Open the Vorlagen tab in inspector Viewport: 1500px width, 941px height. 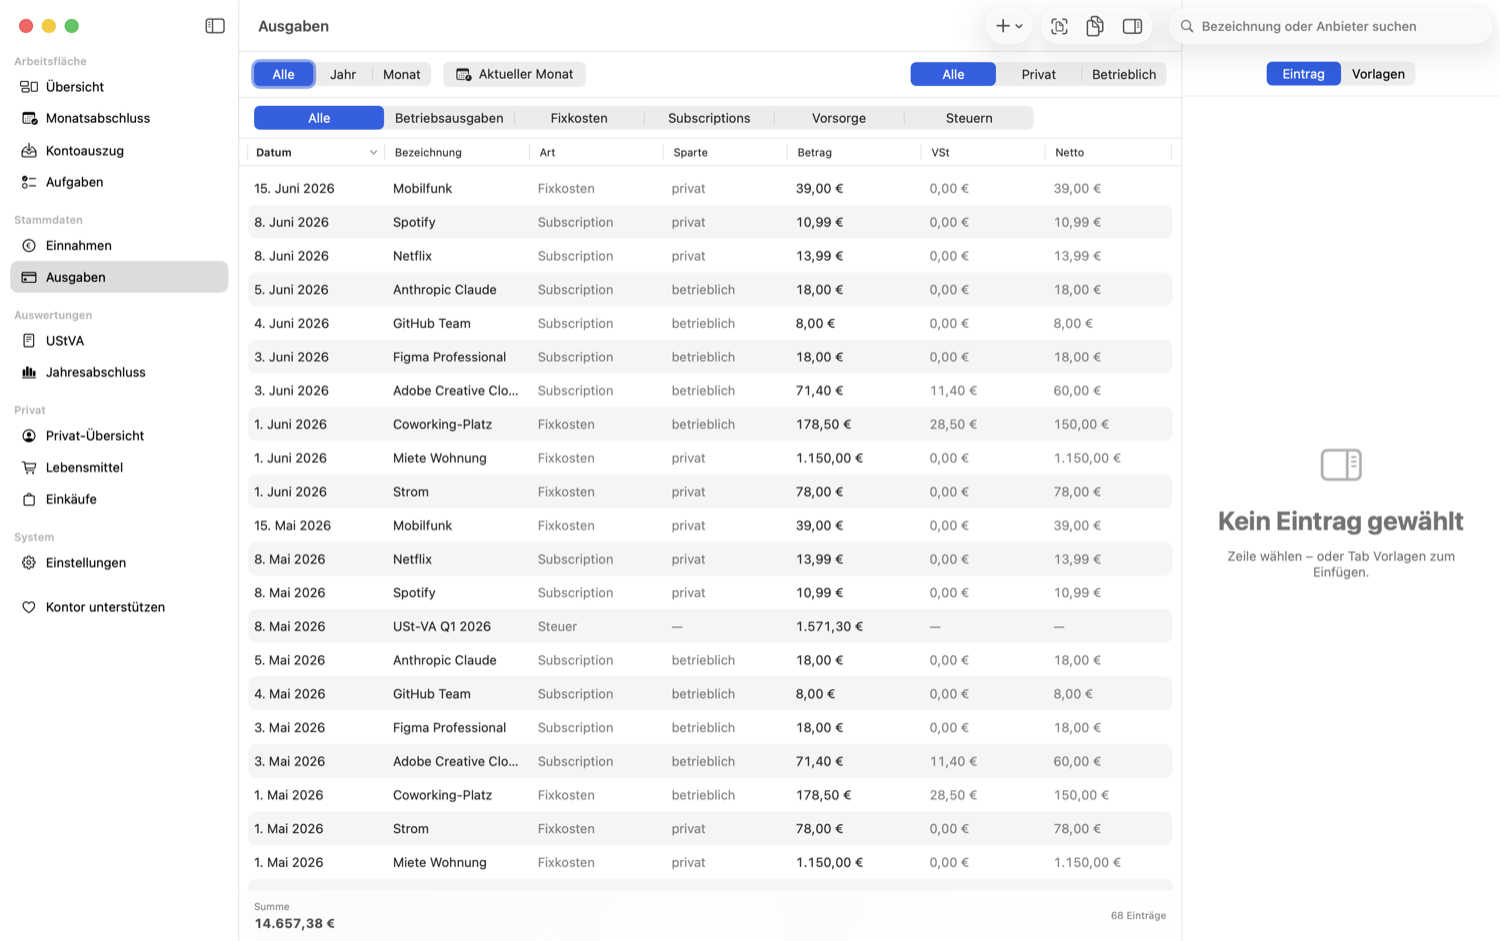(1378, 74)
